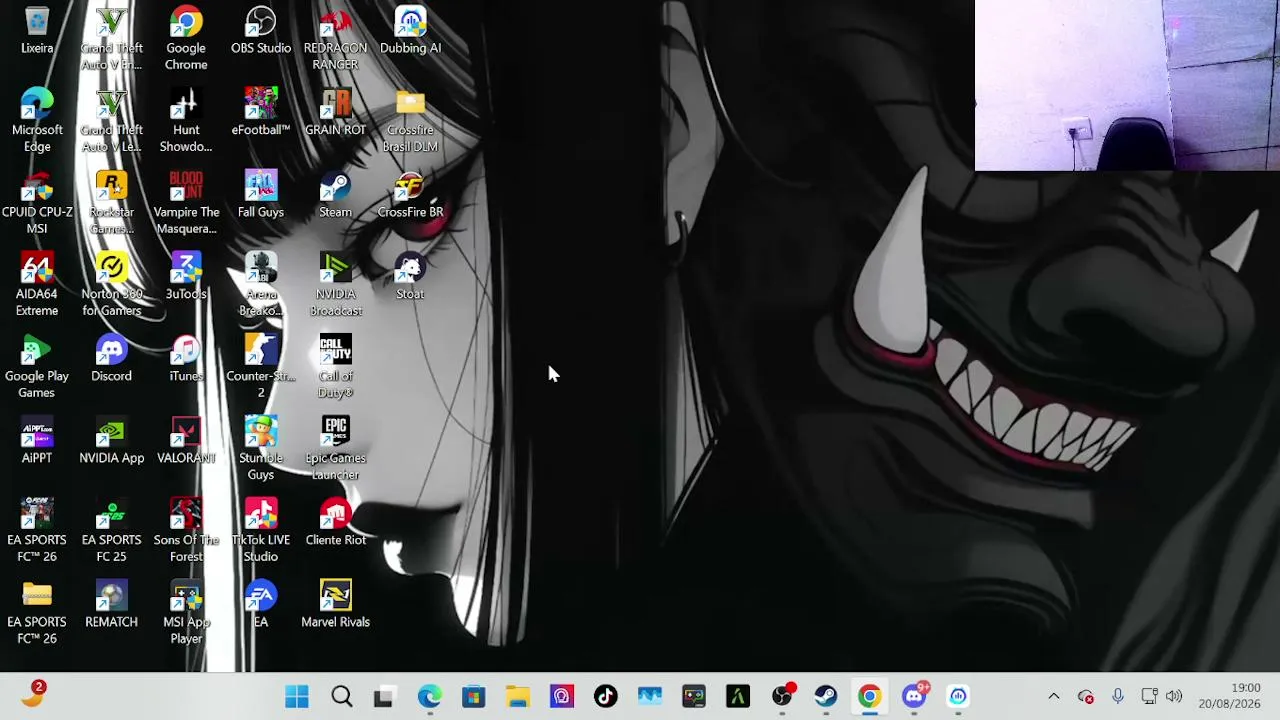1280x720 pixels.
Task: Open the Windows Start menu
Action: click(x=297, y=696)
